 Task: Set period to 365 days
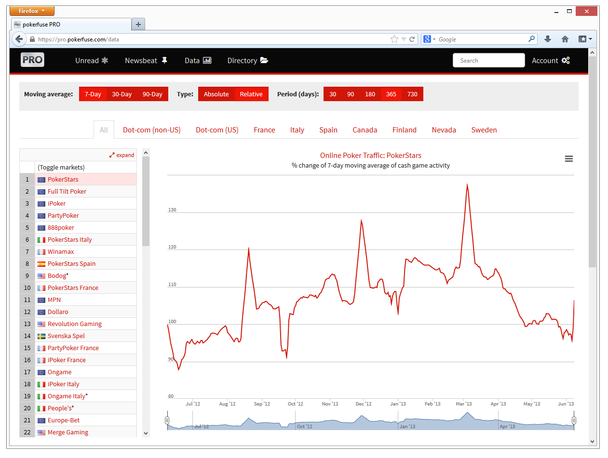click(x=391, y=94)
